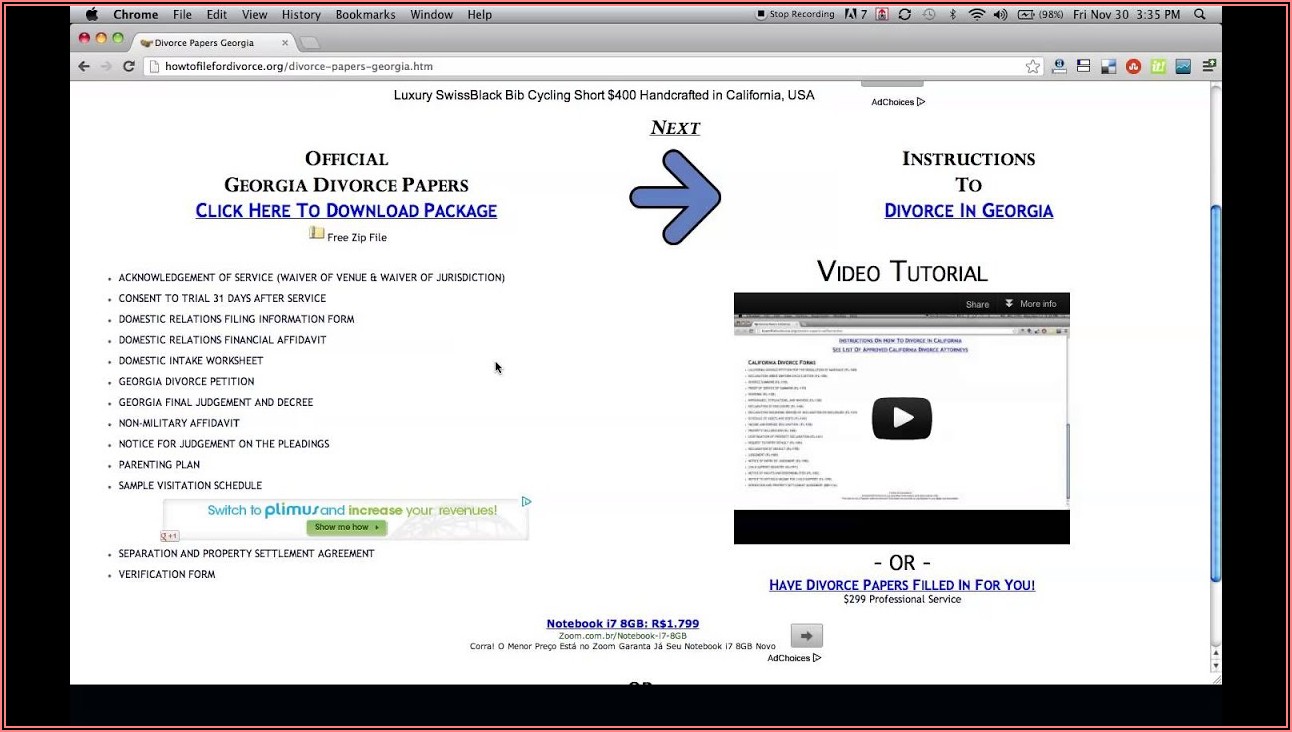Image resolution: width=1292 pixels, height=732 pixels.
Task: Click the Luxury SwissBlack Bib Cycling Short ad
Action: click(x=604, y=95)
